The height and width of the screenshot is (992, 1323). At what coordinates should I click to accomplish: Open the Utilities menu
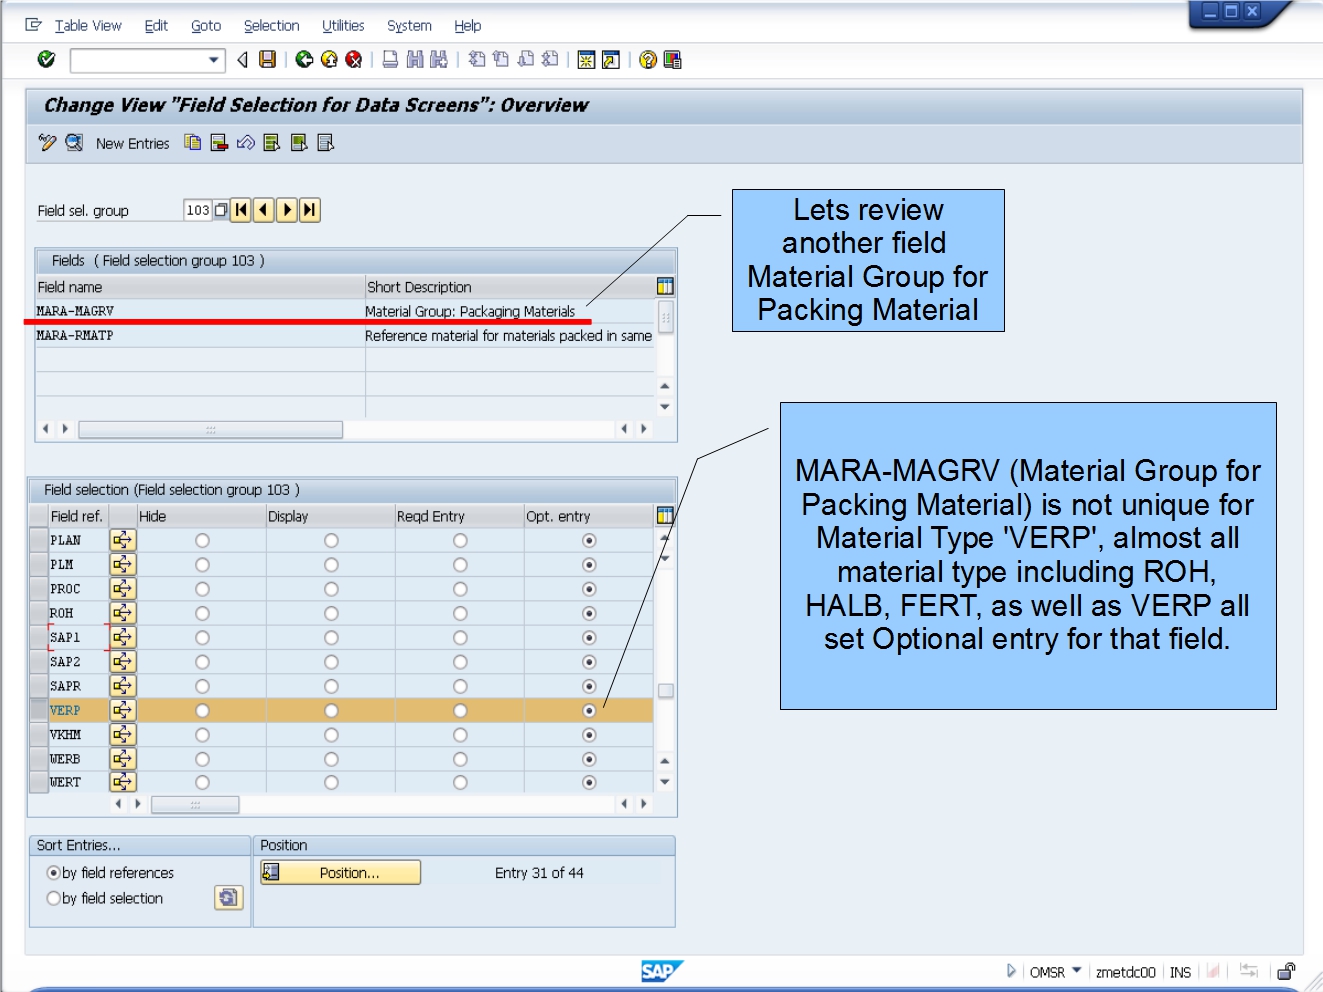343,25
